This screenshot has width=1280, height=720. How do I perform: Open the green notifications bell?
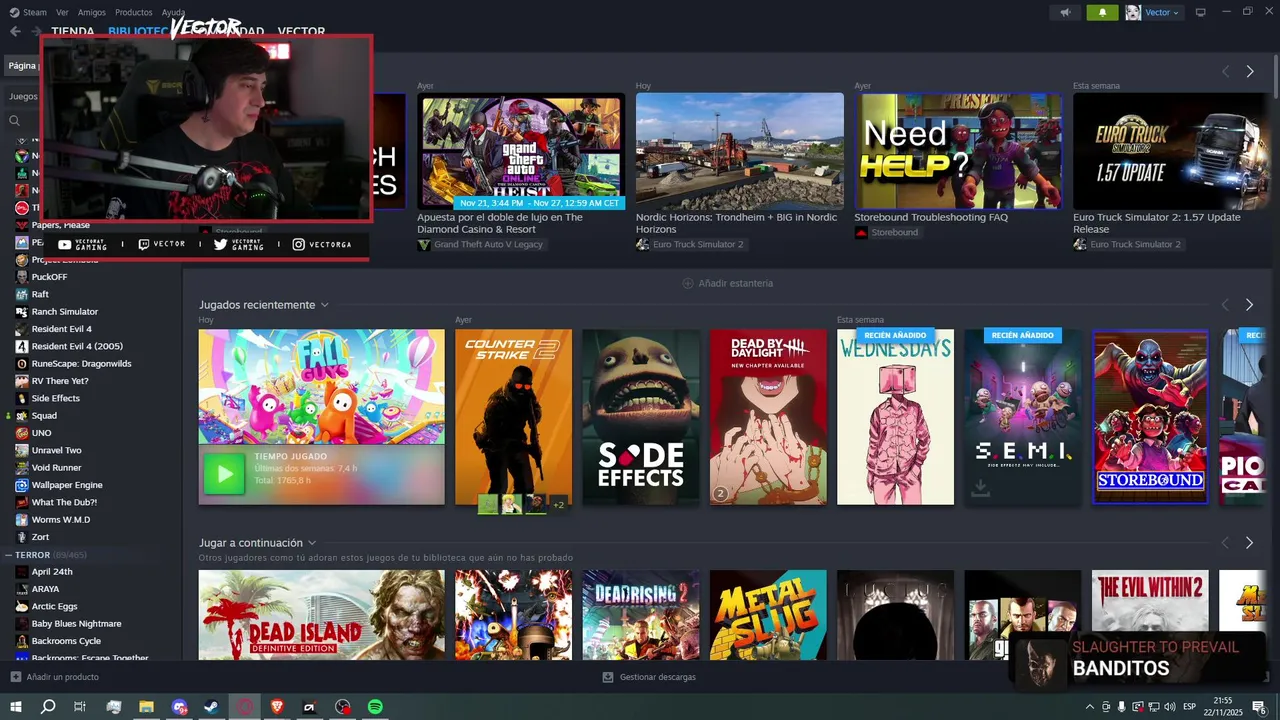coord(1103,12)
